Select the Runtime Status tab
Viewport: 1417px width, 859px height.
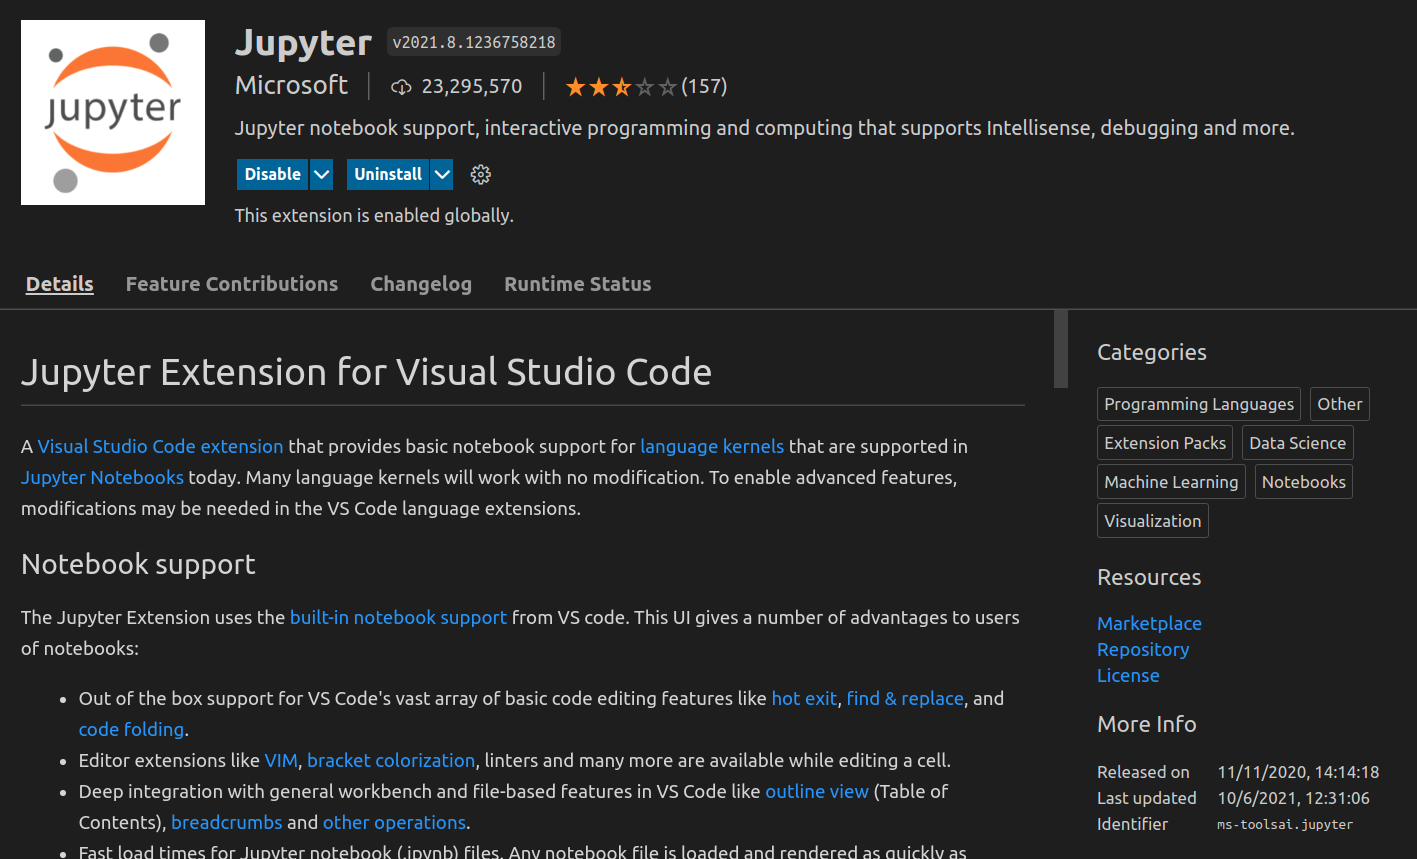tap(577, 284)
